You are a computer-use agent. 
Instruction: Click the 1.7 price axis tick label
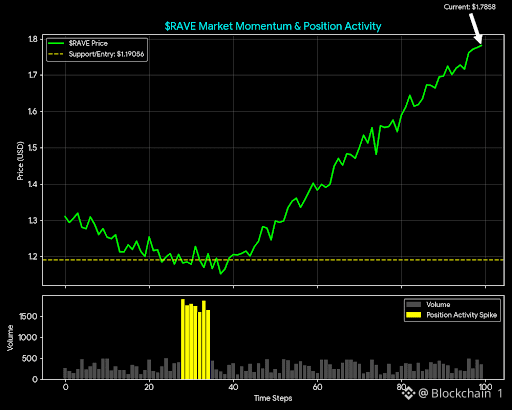coord(33,75)
